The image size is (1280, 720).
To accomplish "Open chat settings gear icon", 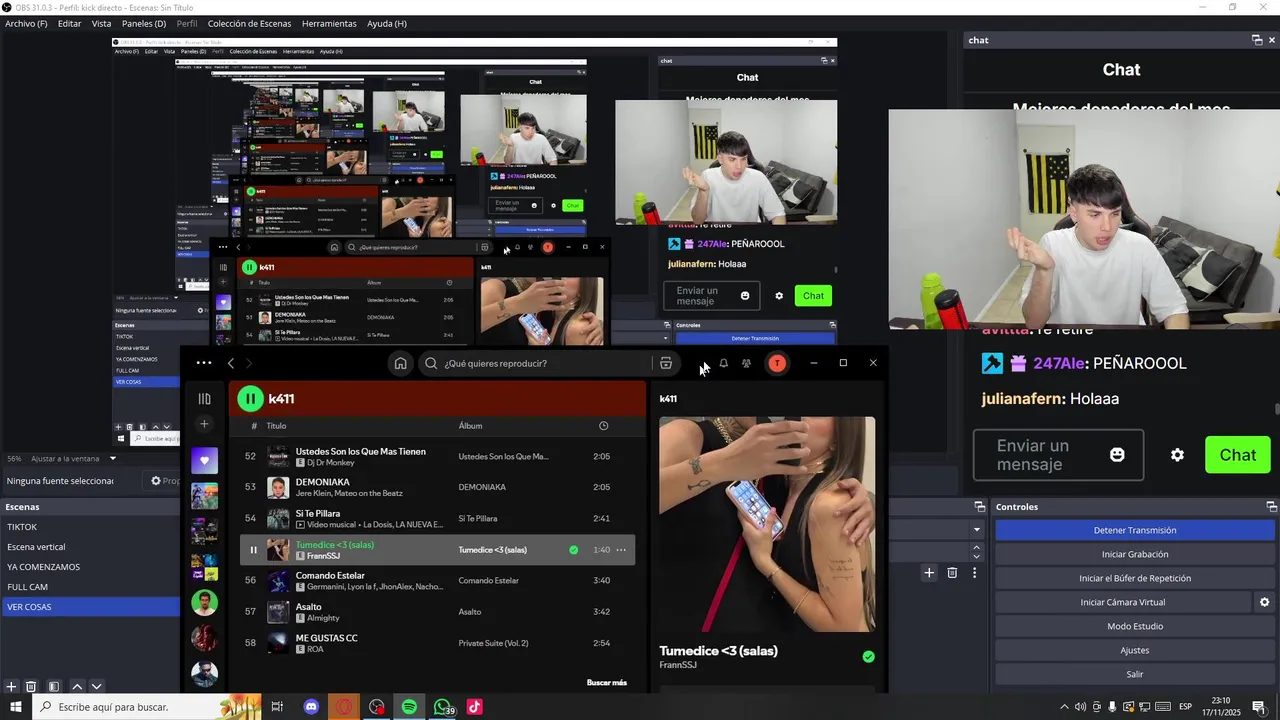I will 1177,455.
